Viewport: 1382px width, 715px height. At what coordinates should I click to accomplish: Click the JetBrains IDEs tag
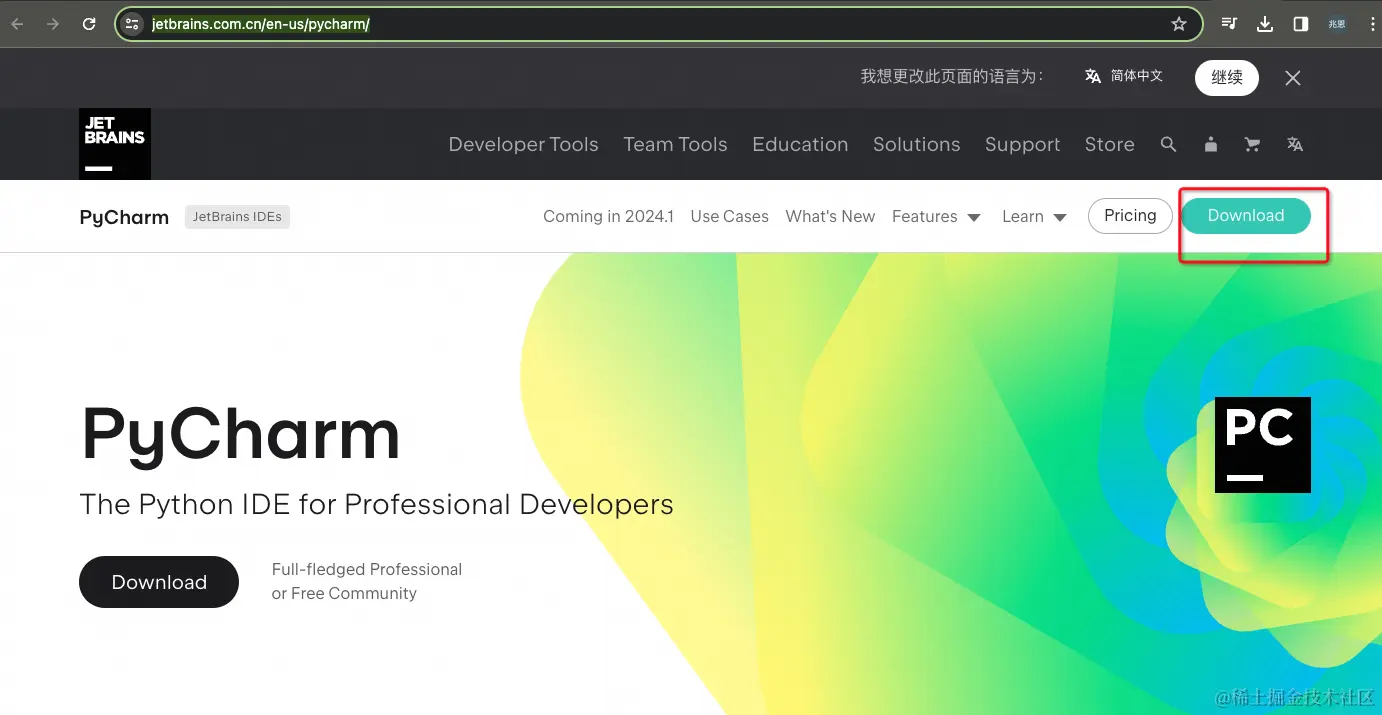[x=237, y=217]
